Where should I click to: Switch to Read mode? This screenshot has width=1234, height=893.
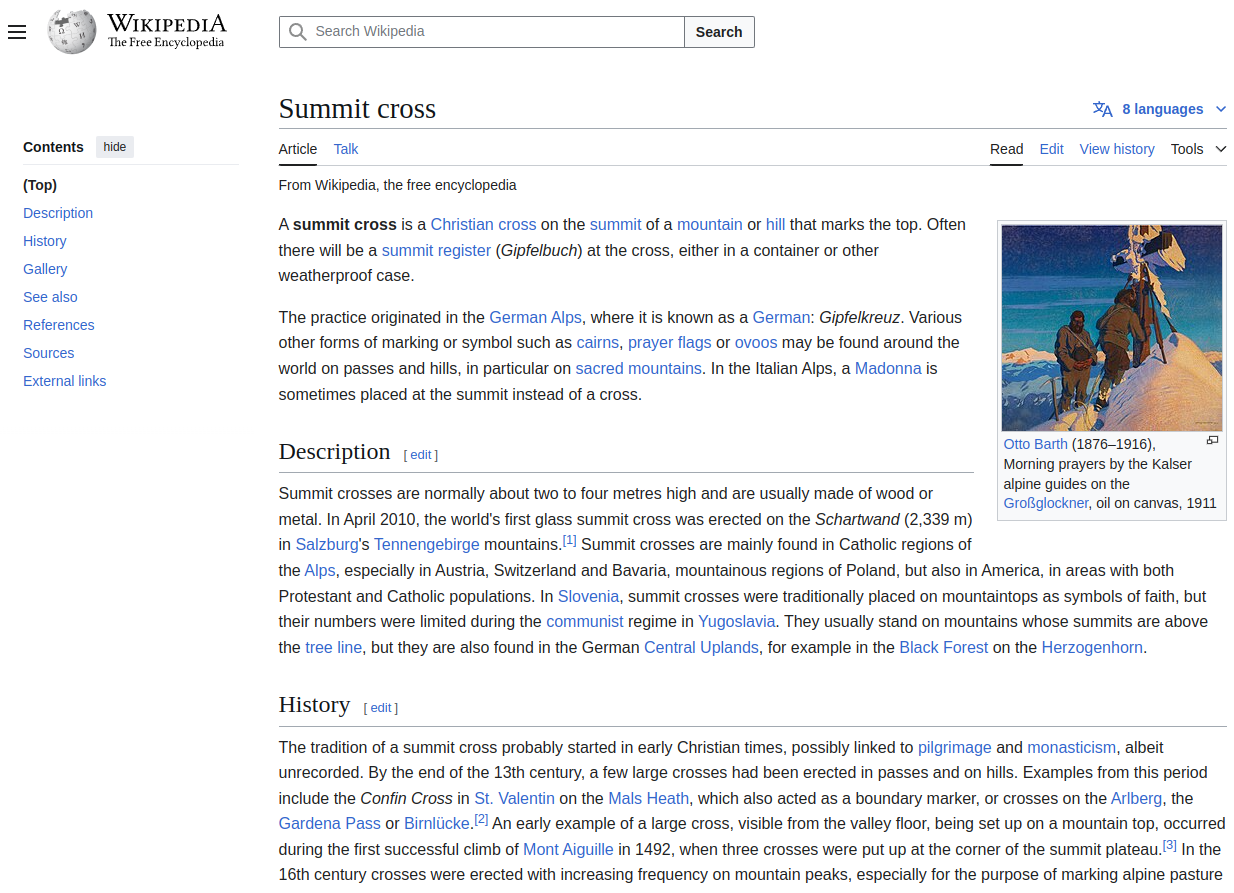[1006, 148]
